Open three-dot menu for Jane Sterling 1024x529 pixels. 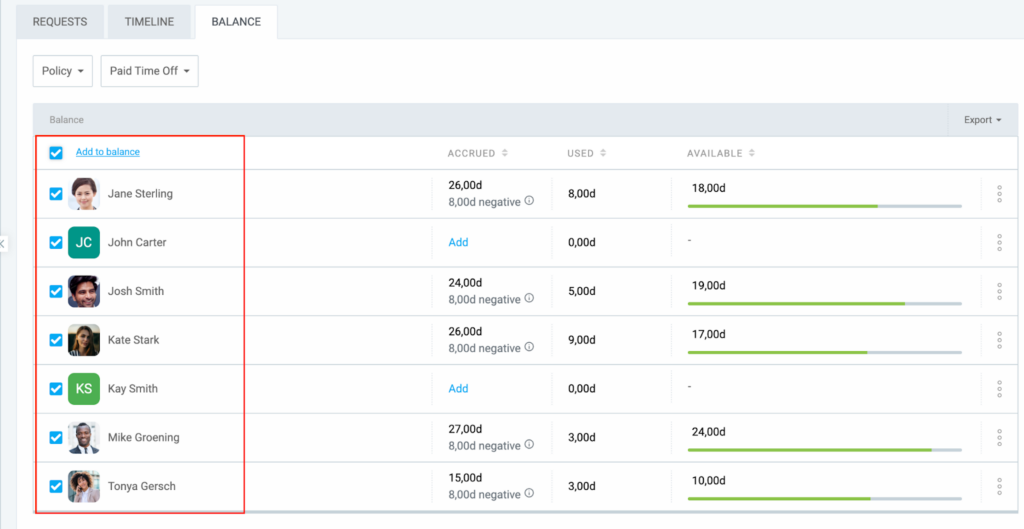tap(999, 194)
